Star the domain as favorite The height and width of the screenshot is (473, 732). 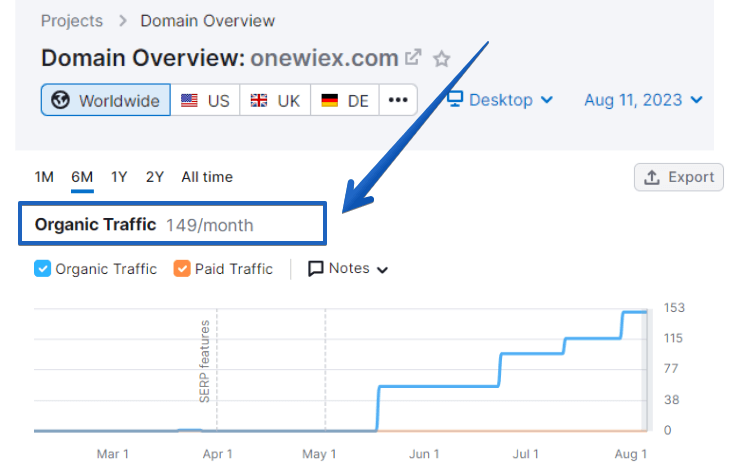(441, 59)
